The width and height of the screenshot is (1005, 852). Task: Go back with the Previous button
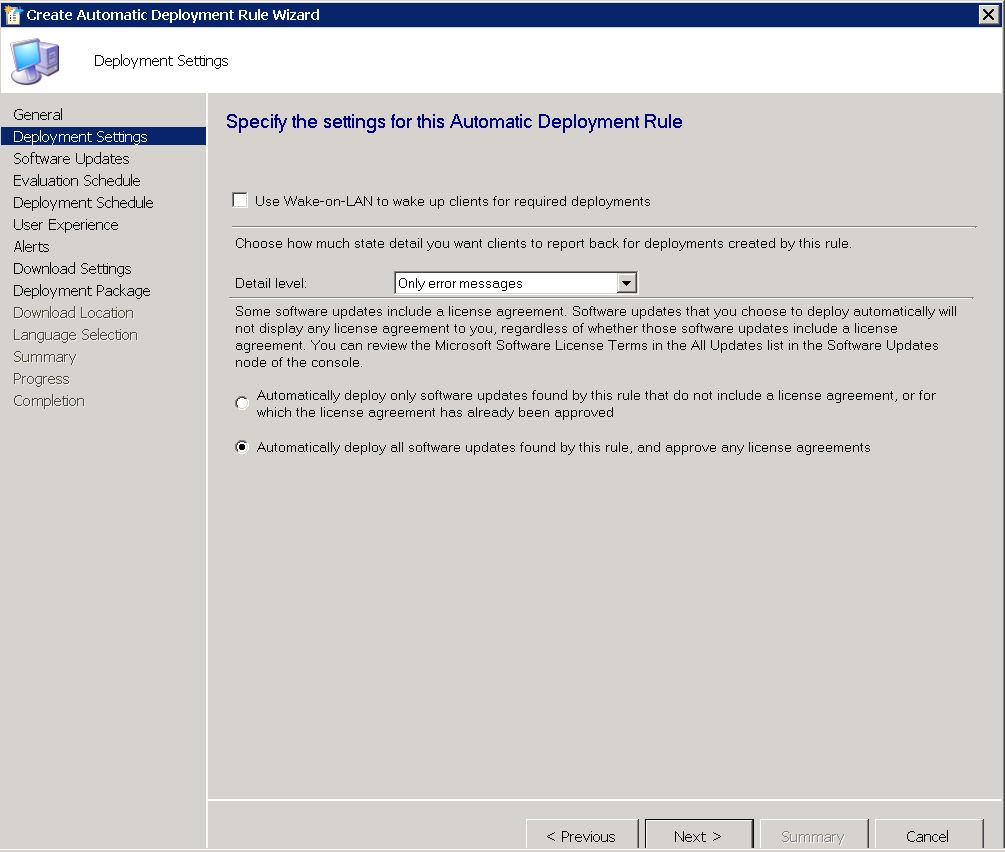581,835
